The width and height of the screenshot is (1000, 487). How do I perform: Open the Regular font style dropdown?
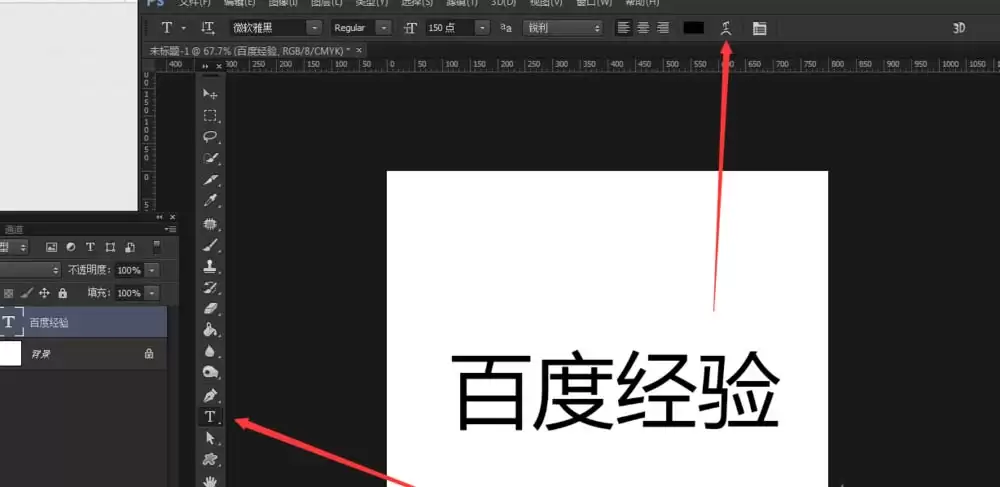click(383, 28)
